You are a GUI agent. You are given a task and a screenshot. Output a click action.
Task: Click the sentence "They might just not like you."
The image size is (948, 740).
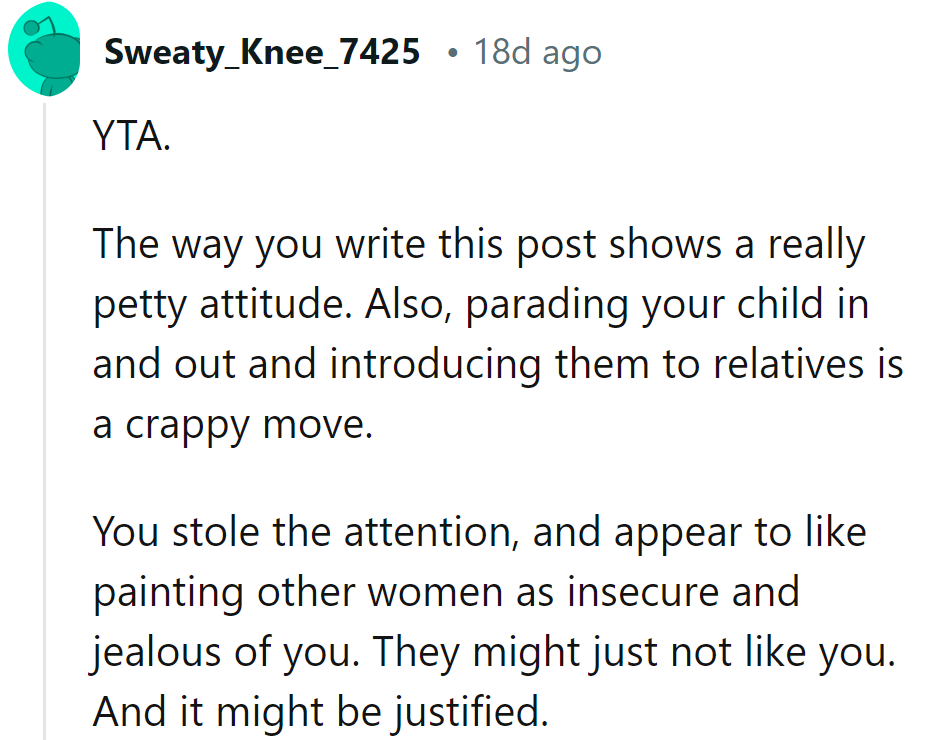click(x=634, y=653)
